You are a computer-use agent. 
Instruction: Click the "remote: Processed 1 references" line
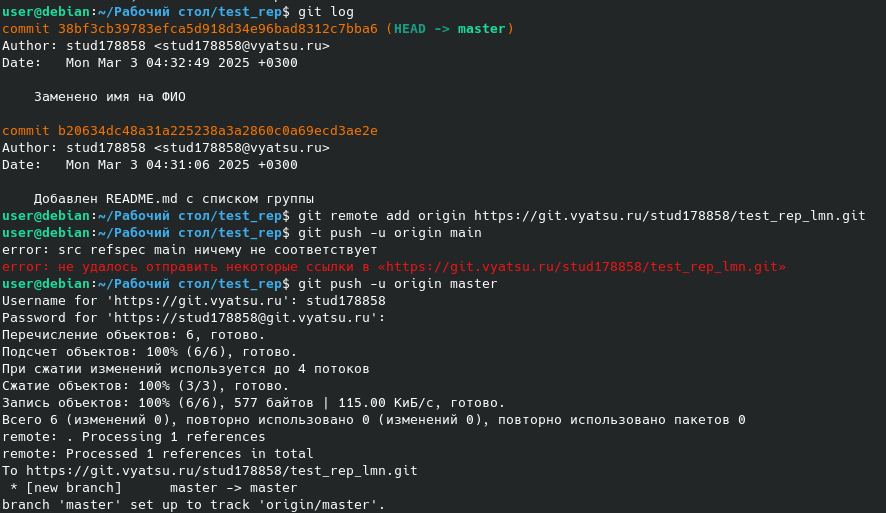pos(157,454)
